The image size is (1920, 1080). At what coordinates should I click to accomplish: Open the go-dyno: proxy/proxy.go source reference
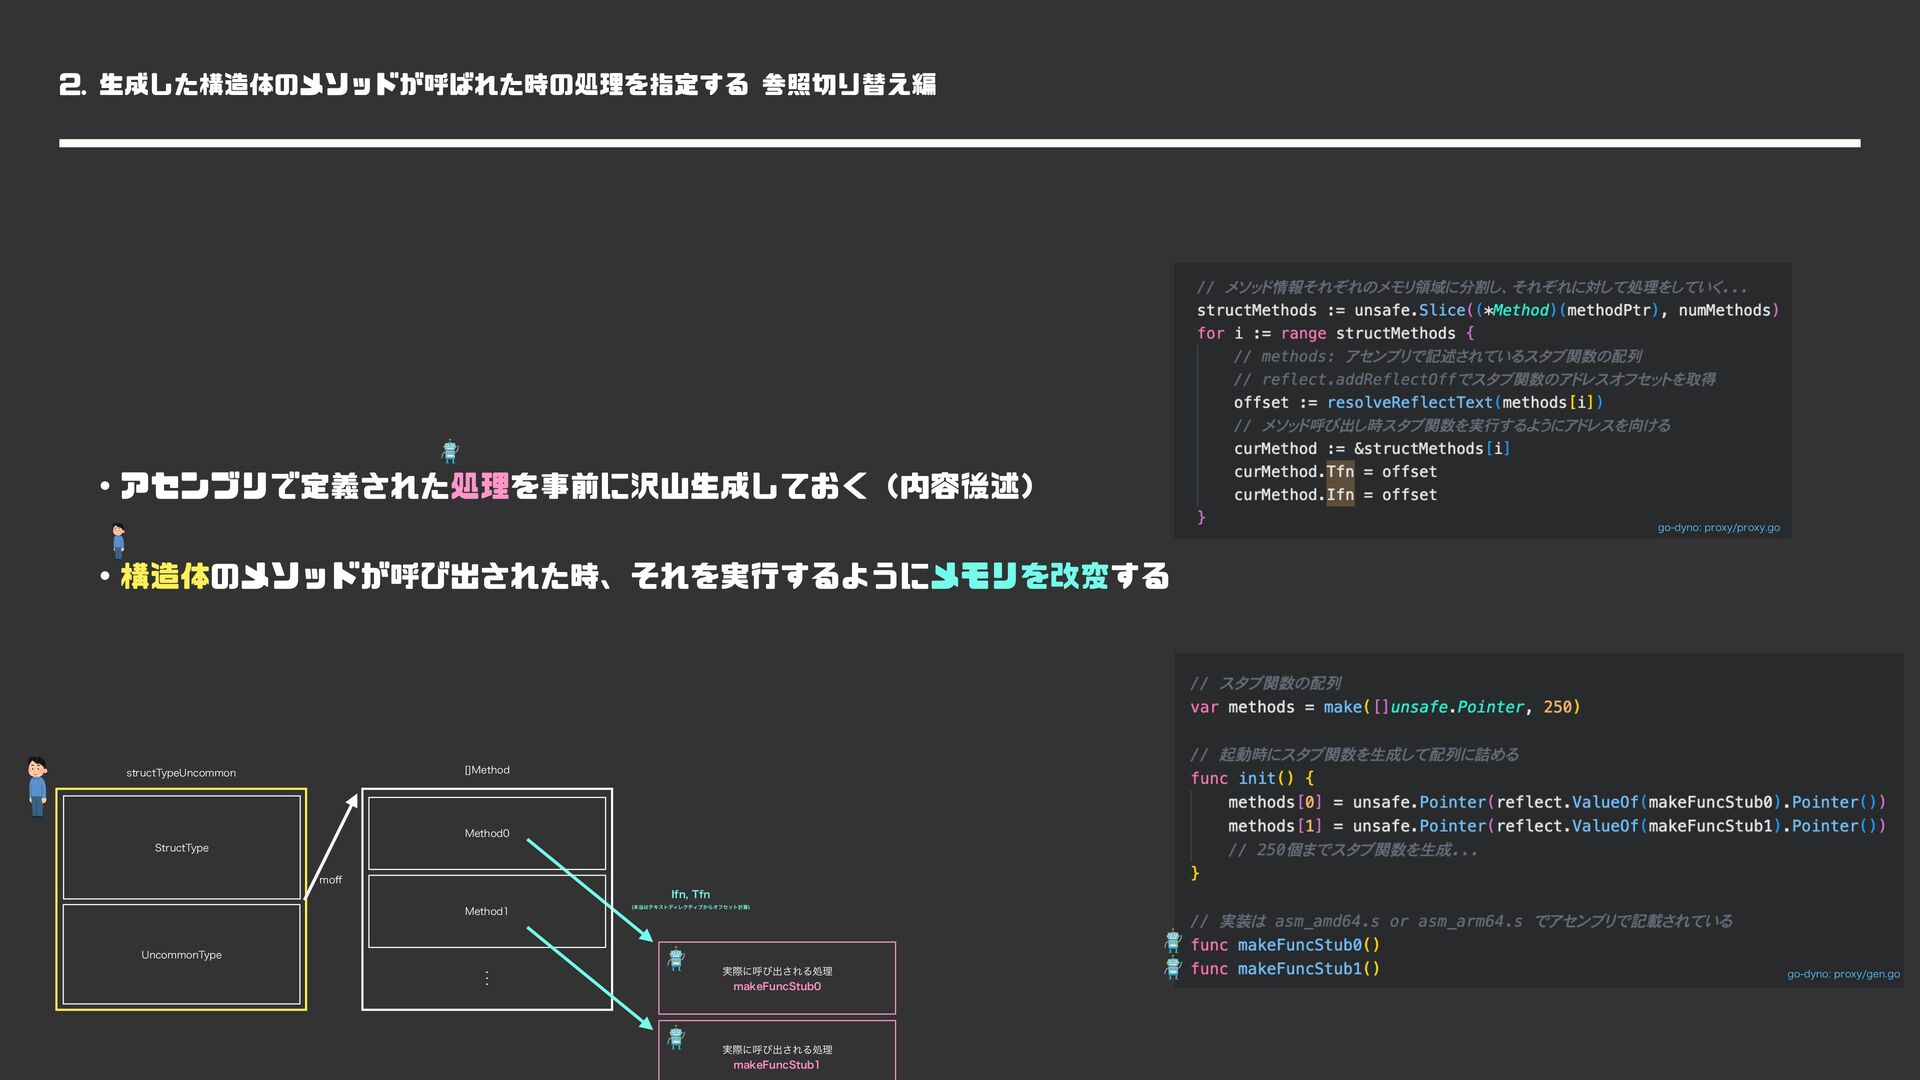(1718, 528)
